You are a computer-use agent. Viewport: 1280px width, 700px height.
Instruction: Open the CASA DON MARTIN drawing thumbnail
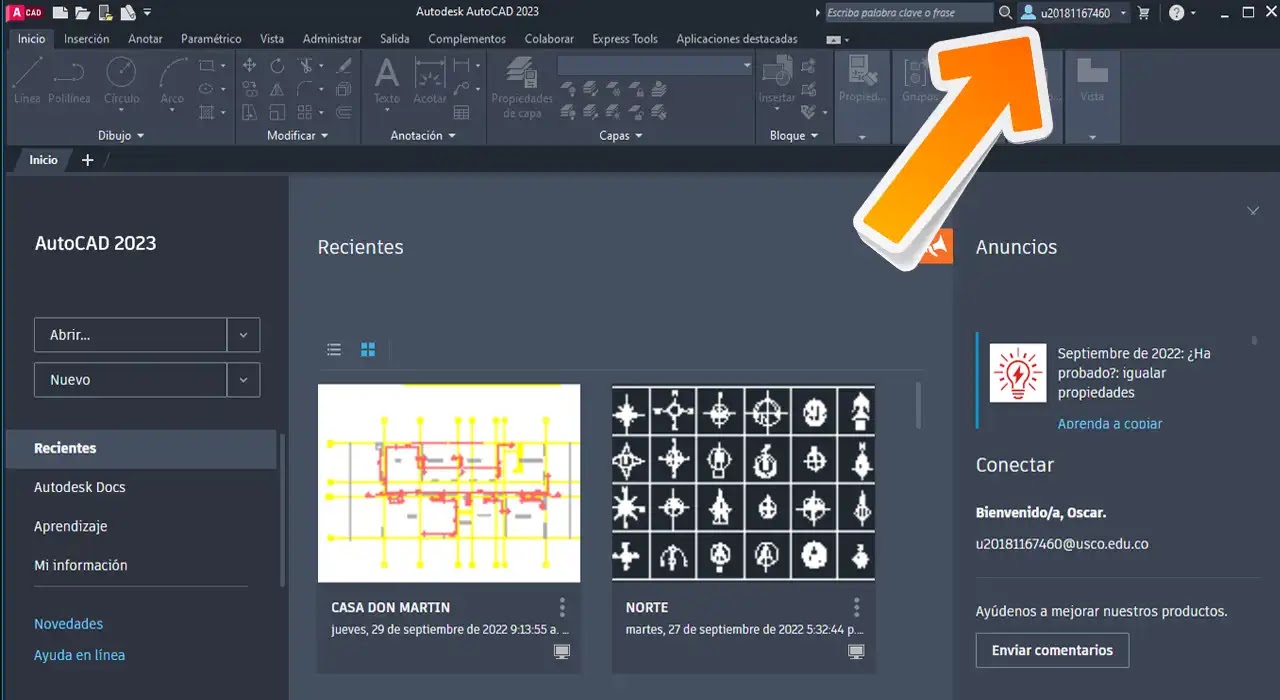(449, 483)
